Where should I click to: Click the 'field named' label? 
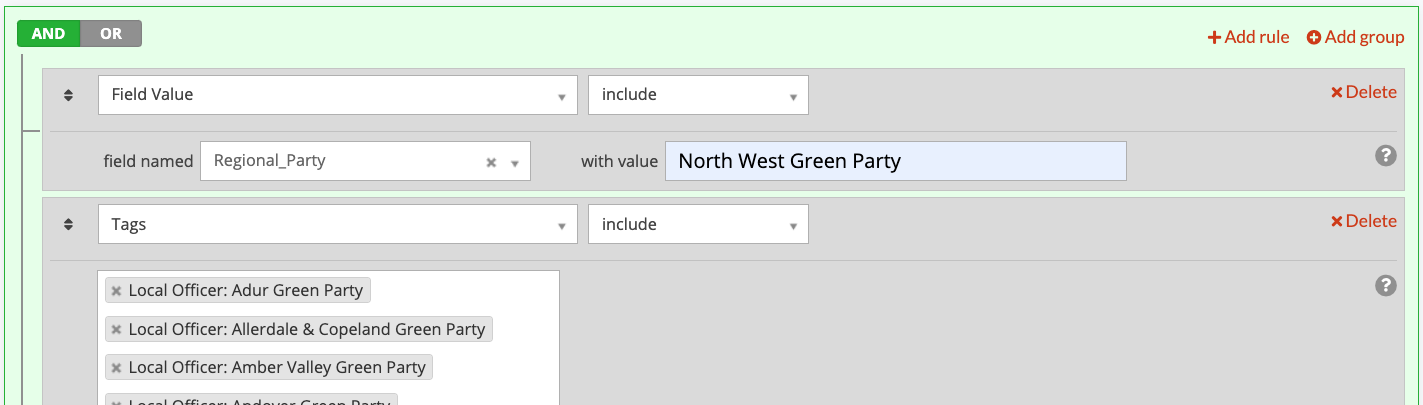click(x=148, y=161)
